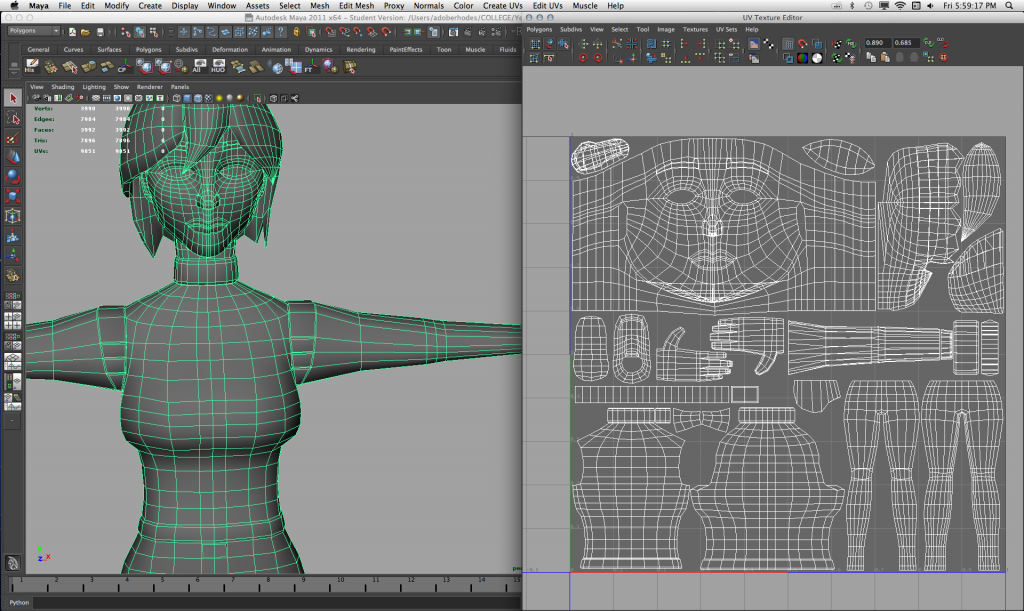The height and width of the screenshot is (611, 1024).
Task: Pick the Scale tool in toolbox
Action: [12, 196]
